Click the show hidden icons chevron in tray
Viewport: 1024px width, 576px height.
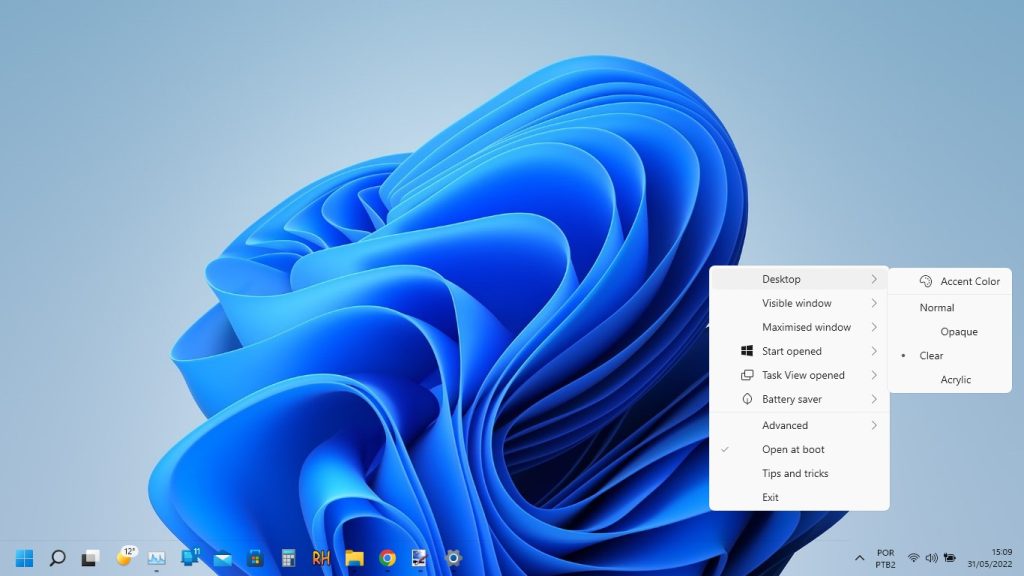(x=860, y=557)
